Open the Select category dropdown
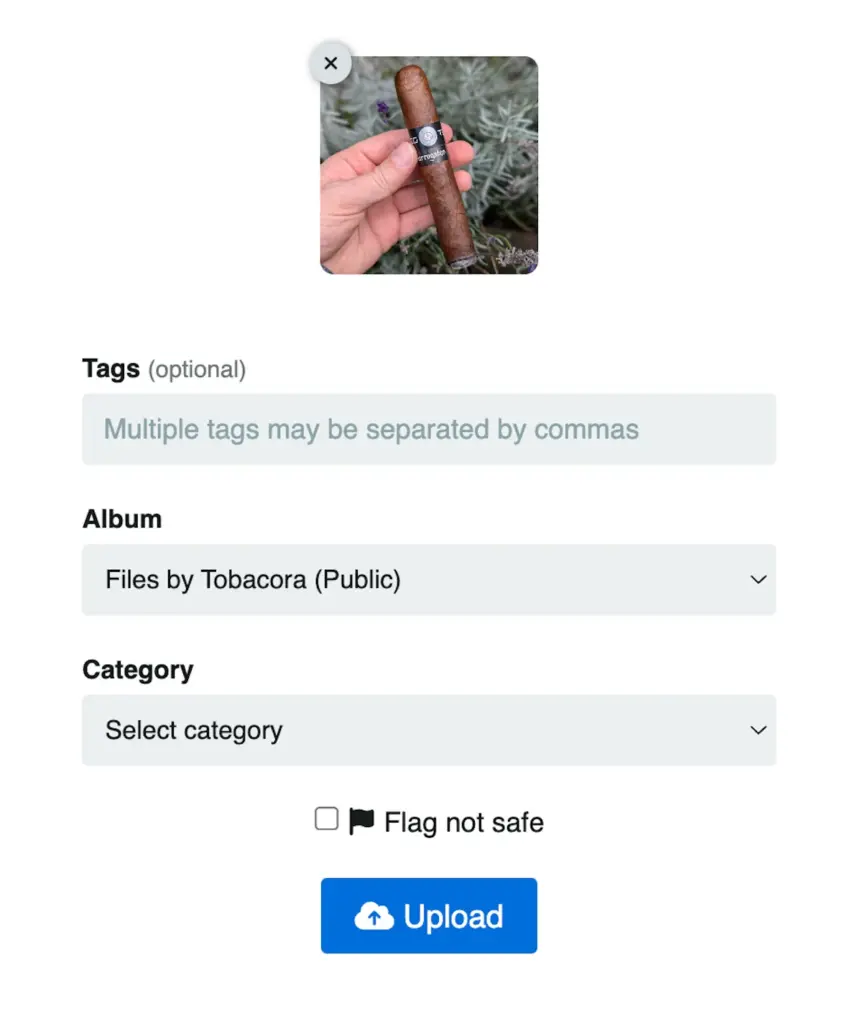The image size is (862, 1024). tap(429, 730)
